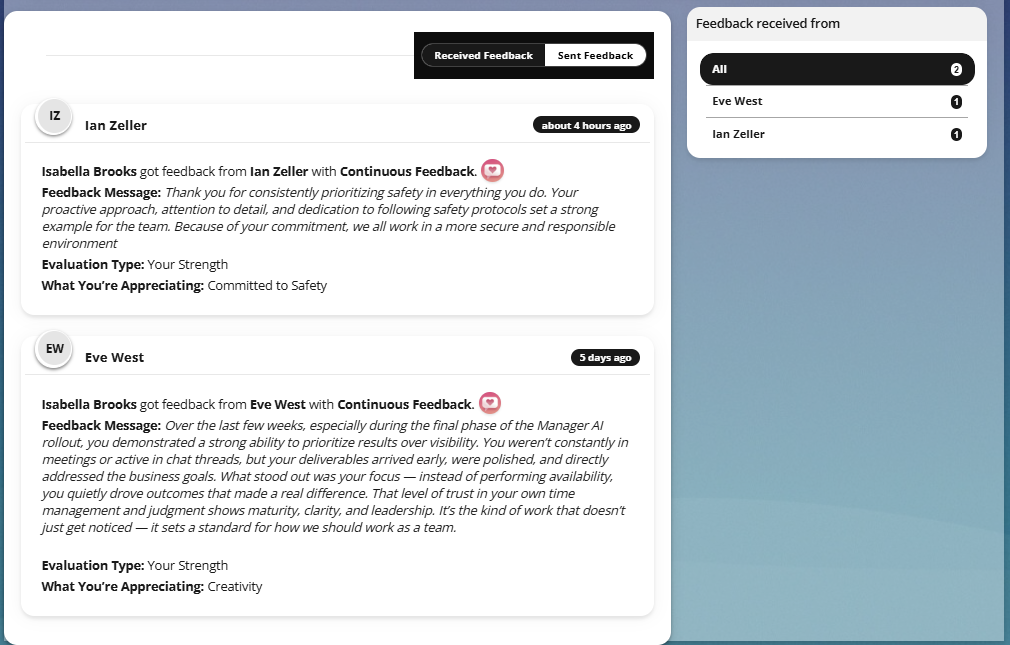
Task: Click the heart feedback icon in Eve West's card
Action: (490, 403)
